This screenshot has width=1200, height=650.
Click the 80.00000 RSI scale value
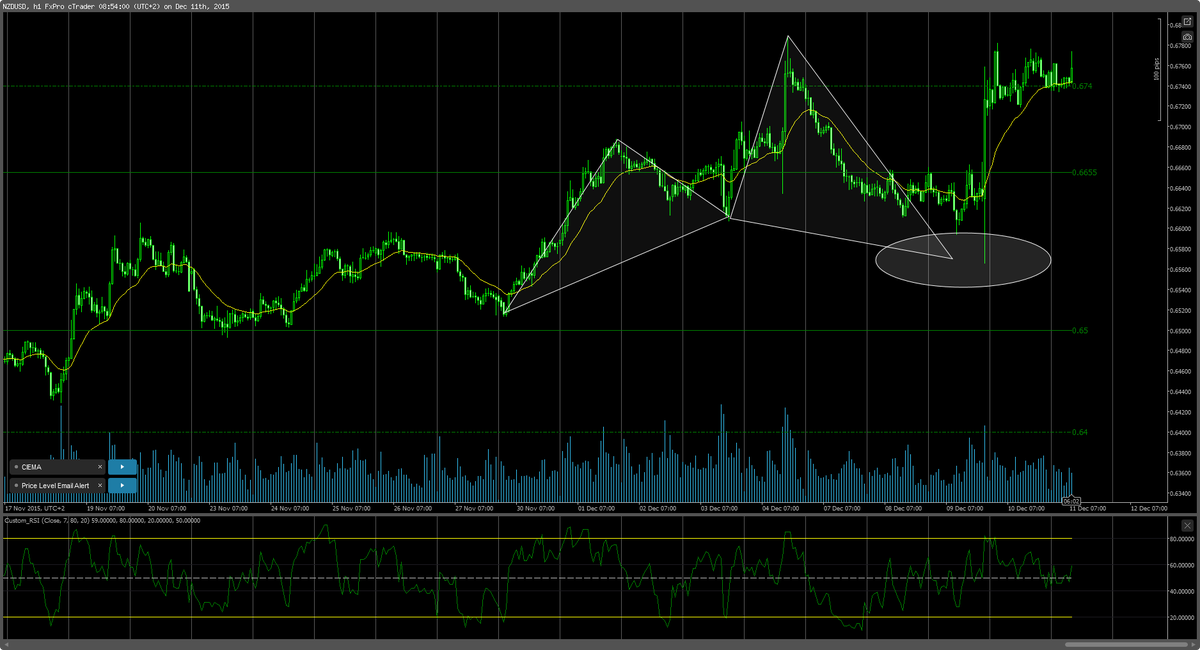(x=1182, y=539)
